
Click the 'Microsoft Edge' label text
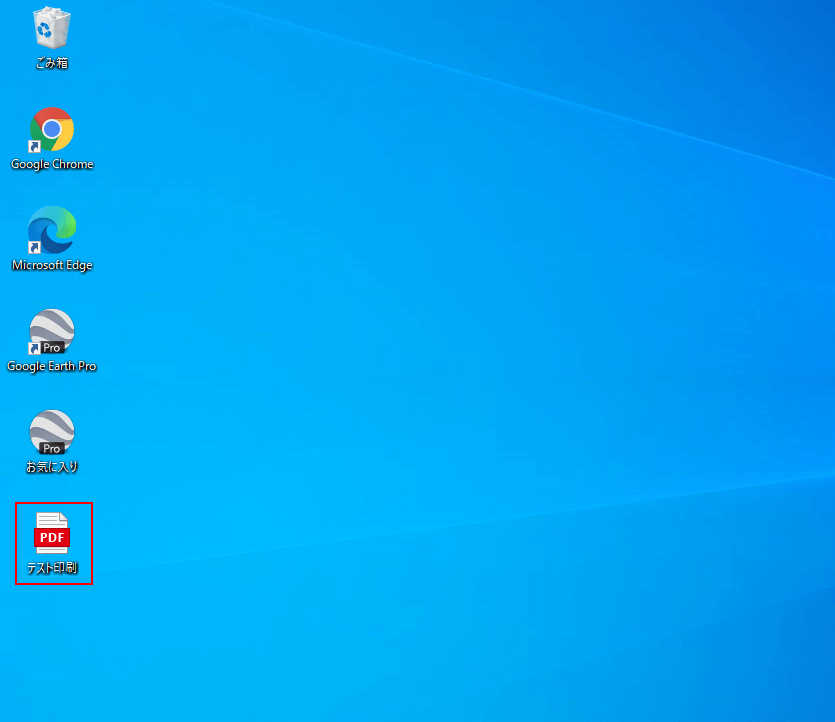point(52,265)
